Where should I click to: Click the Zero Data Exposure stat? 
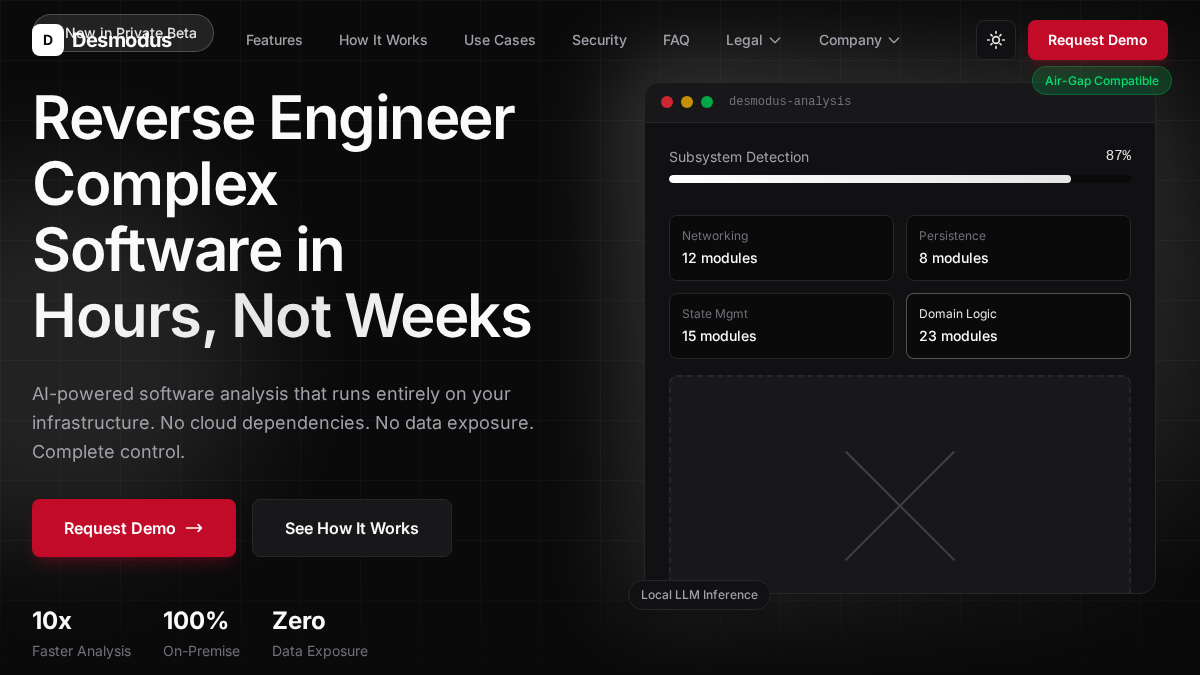[320, 633]
